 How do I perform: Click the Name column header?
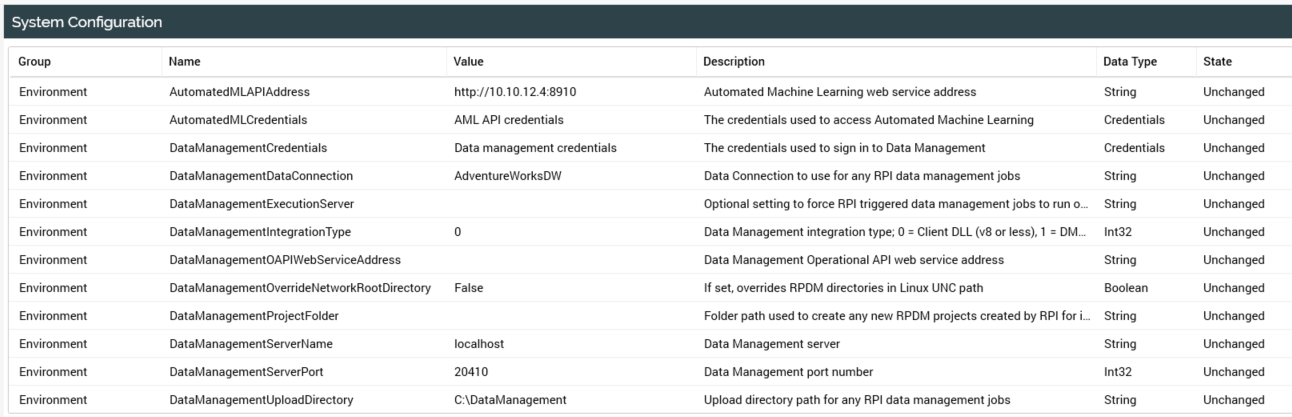(x=184, y=62)
